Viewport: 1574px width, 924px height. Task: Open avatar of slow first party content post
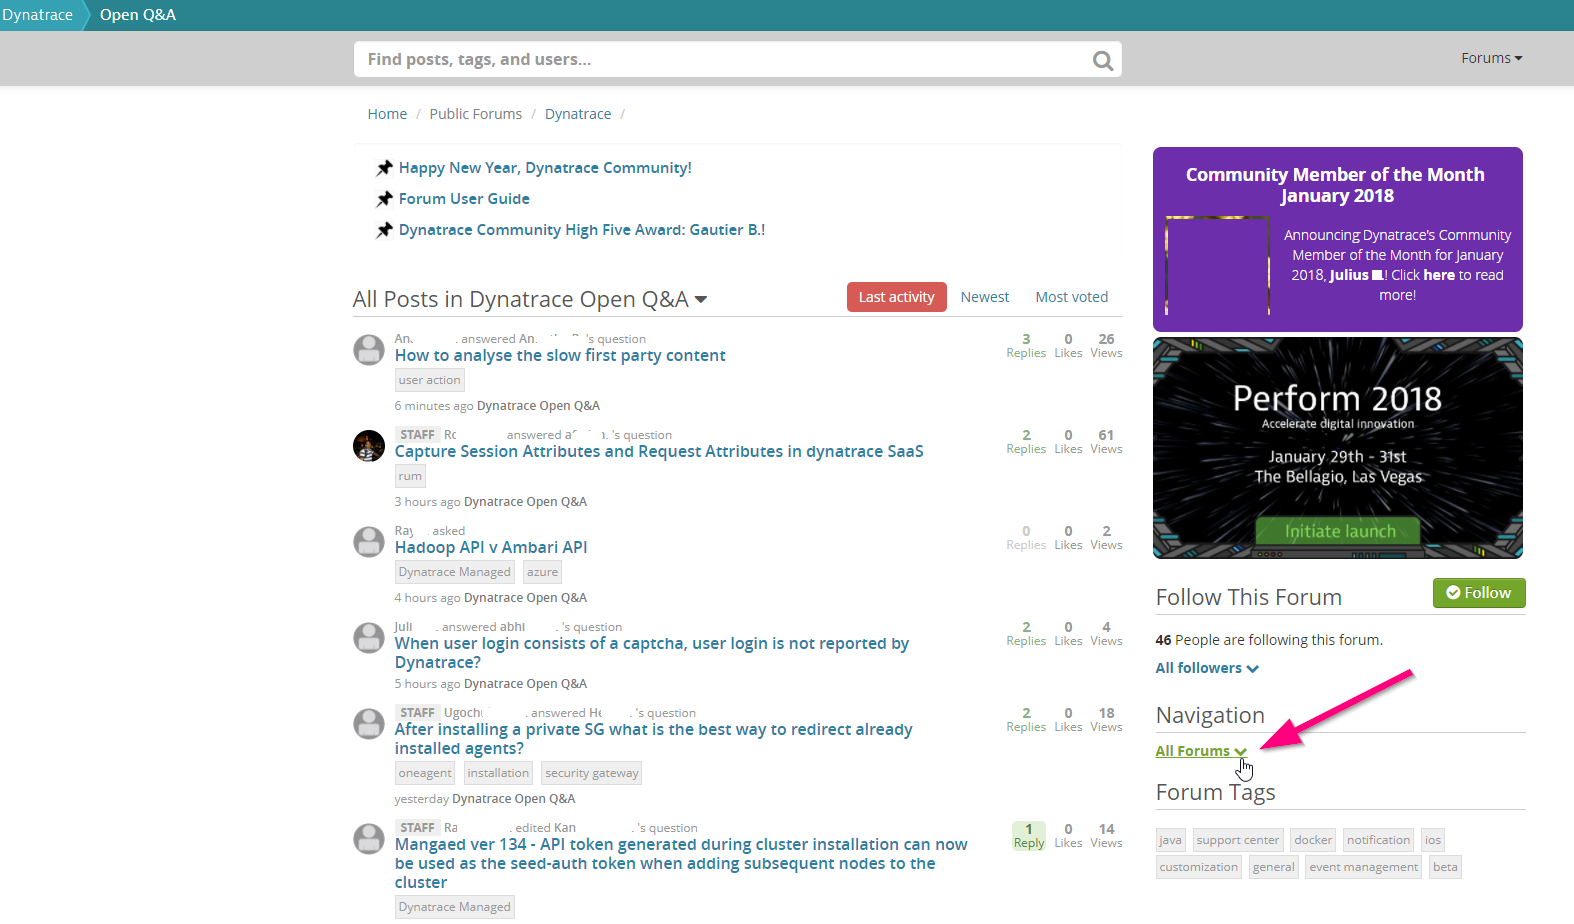pyautogui.click(x=369, y=350)
